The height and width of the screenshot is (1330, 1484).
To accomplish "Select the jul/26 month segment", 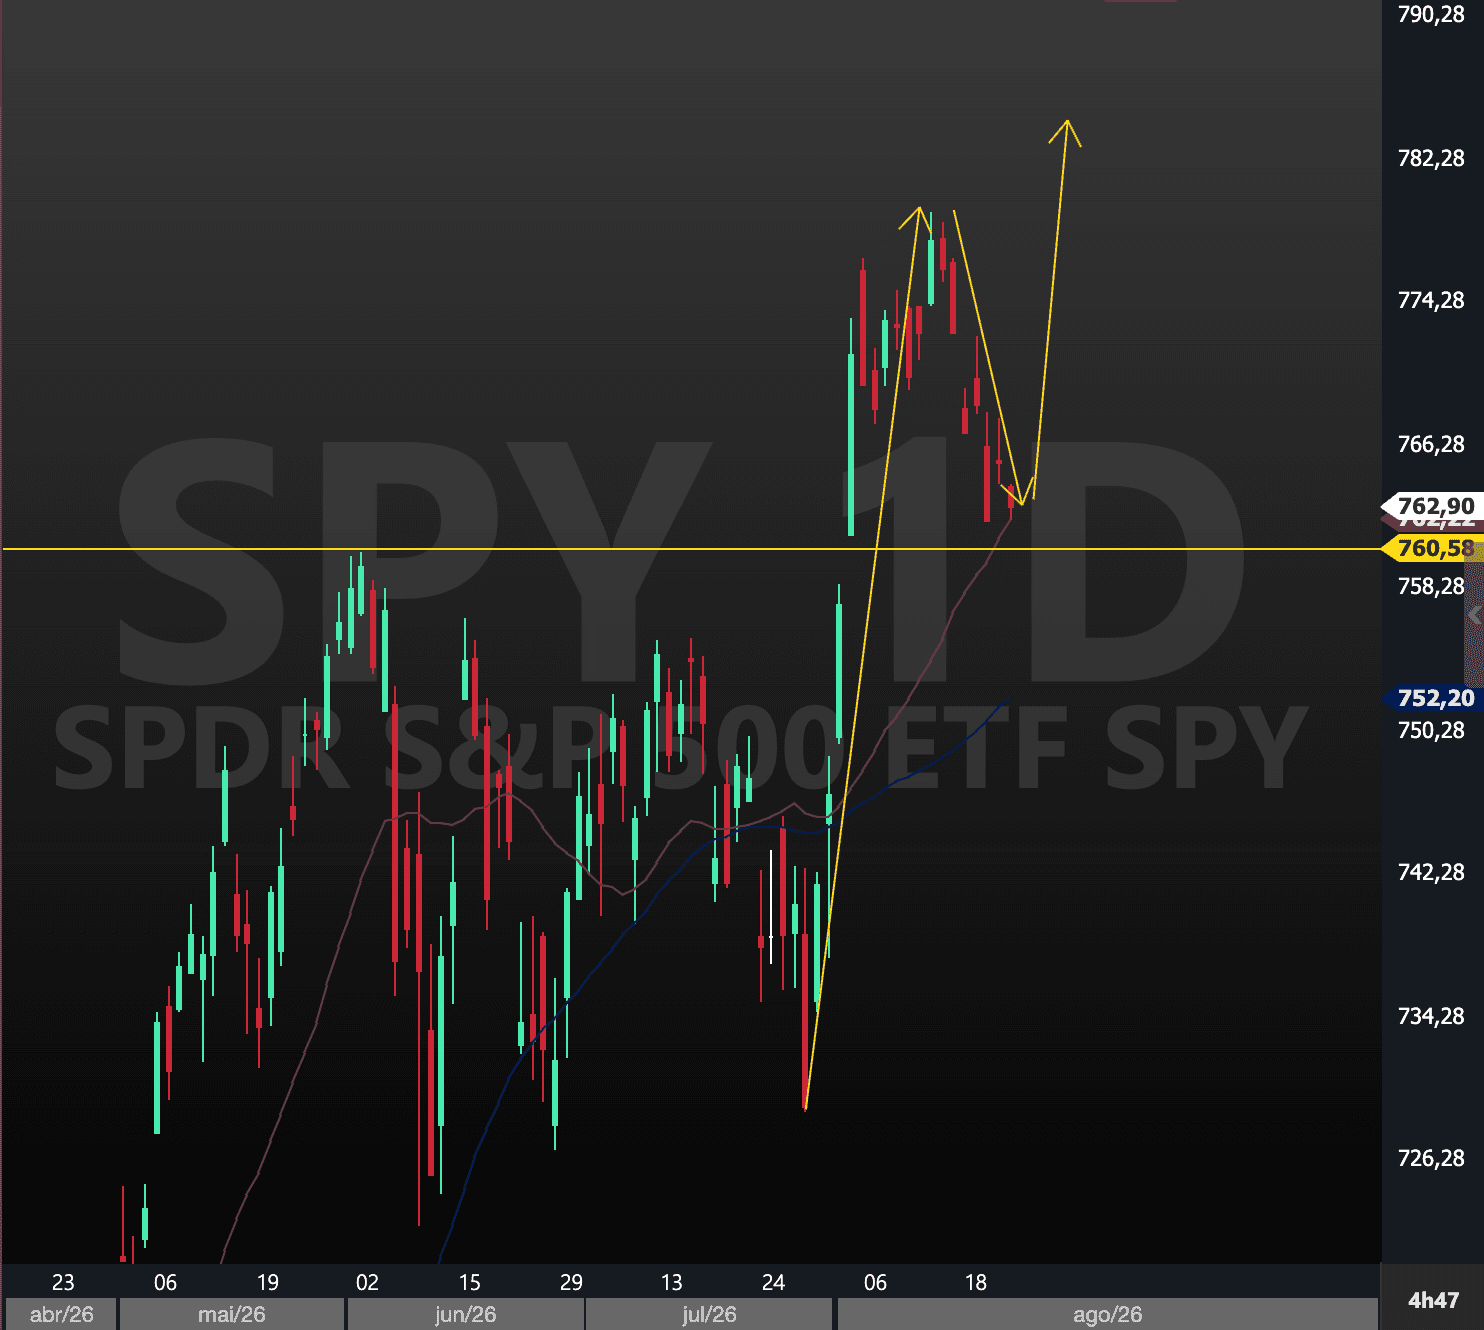I will pyautogui.click(x=709, y=1314).
